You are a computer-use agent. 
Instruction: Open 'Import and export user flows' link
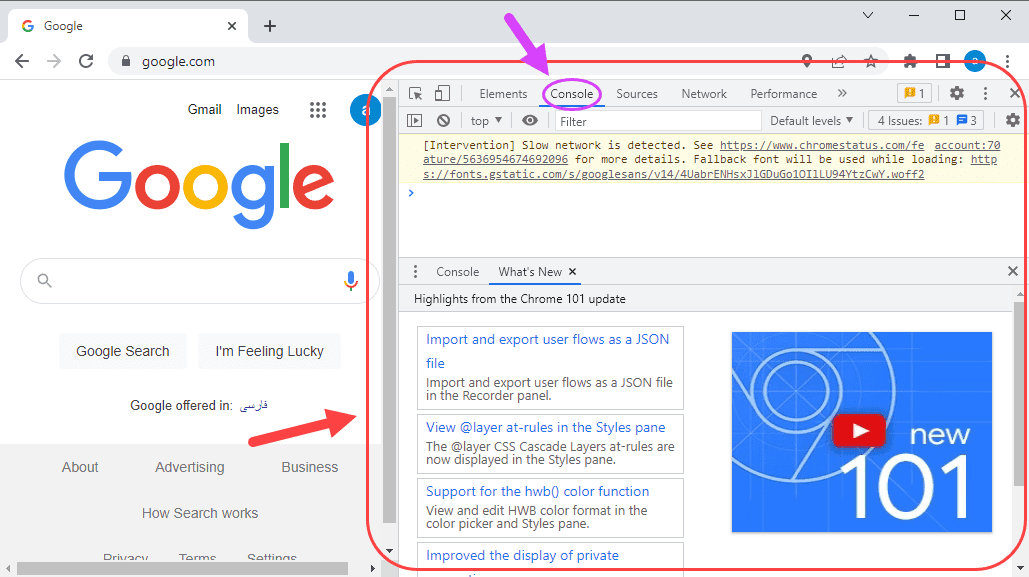click(x=548, y=351)
